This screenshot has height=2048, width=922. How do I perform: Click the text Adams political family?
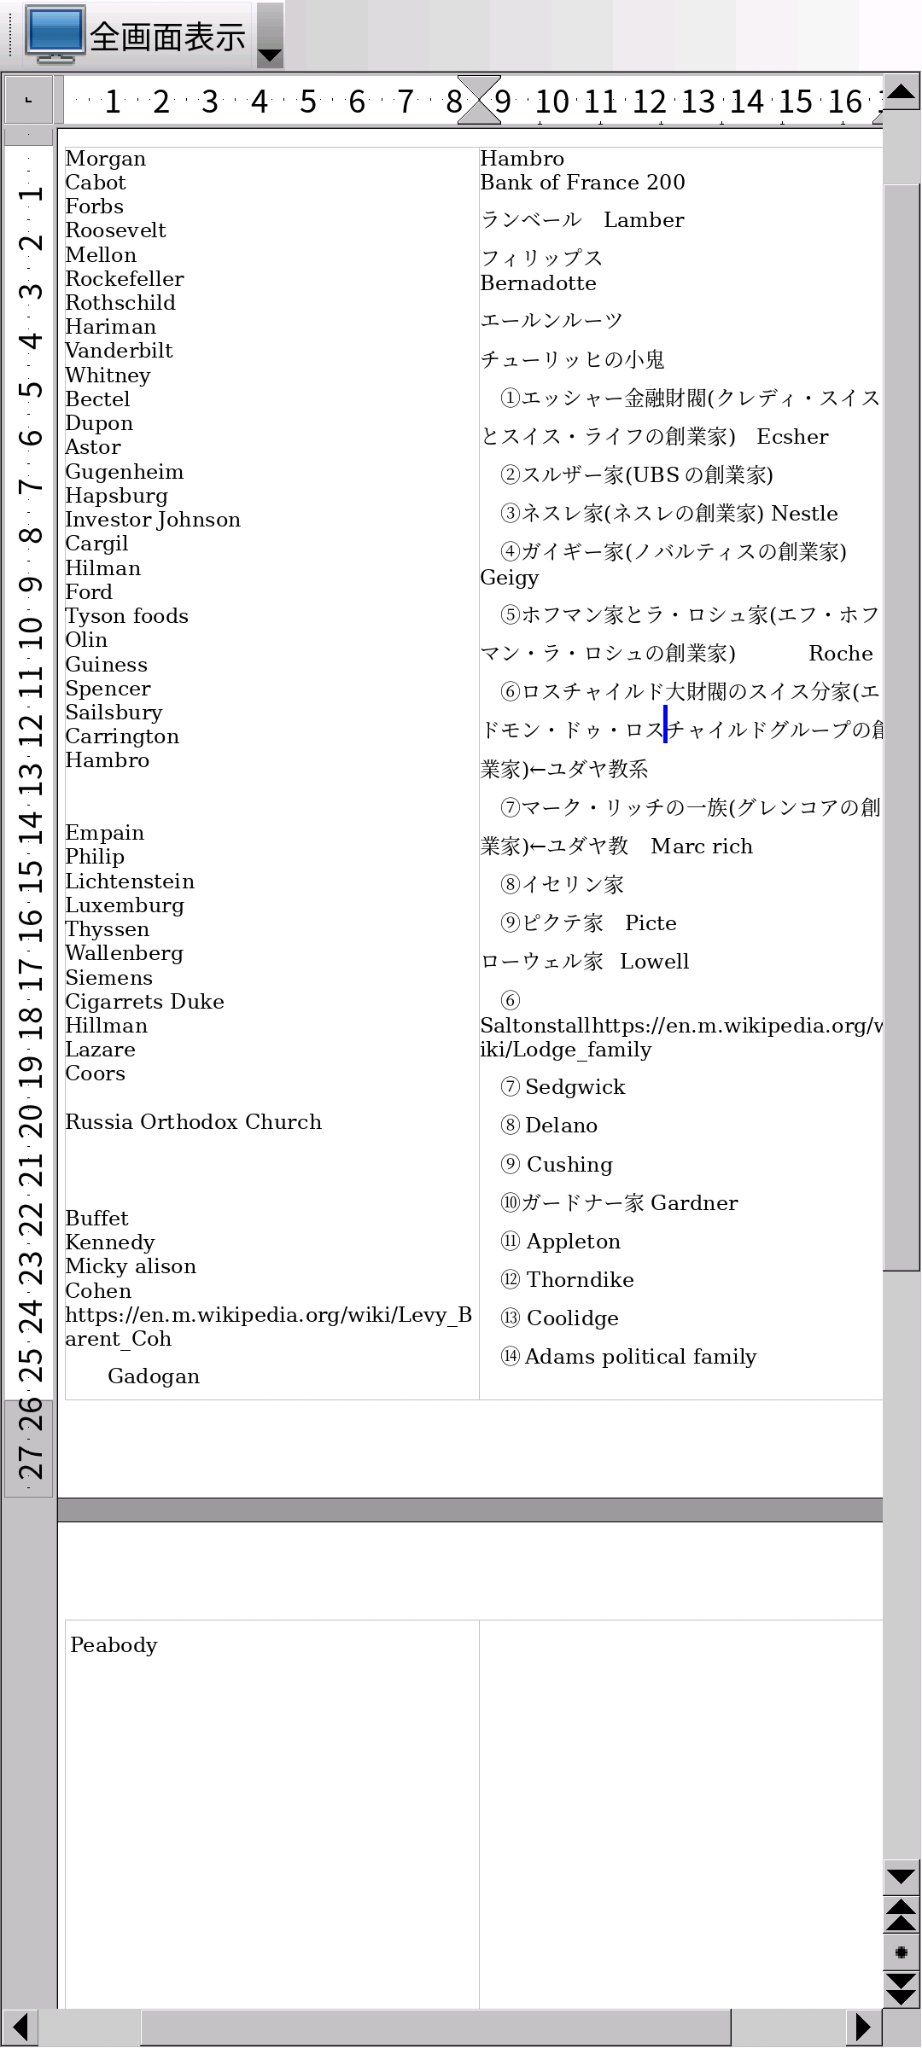click(x=640, y=1357)
